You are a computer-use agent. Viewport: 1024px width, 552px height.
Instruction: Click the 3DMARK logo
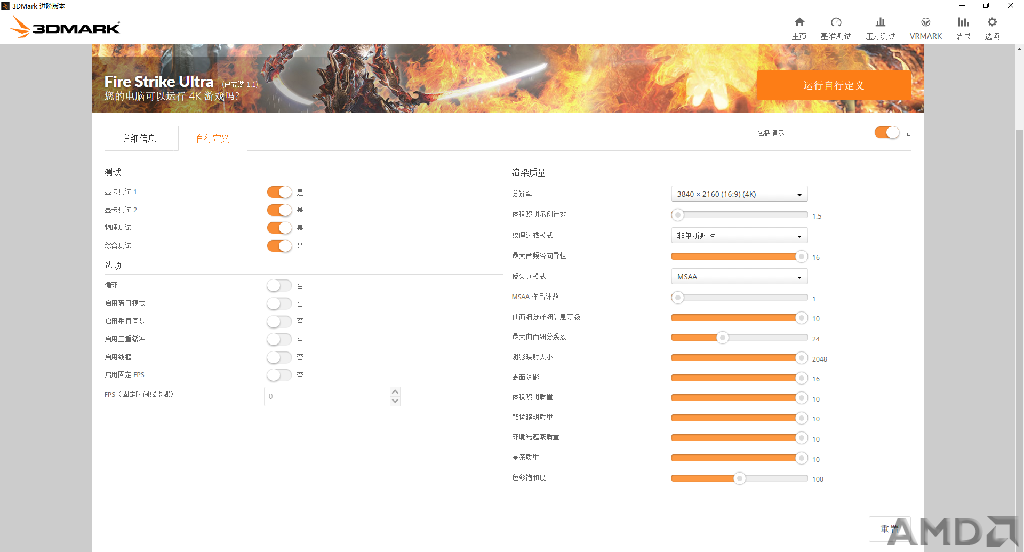66,27
